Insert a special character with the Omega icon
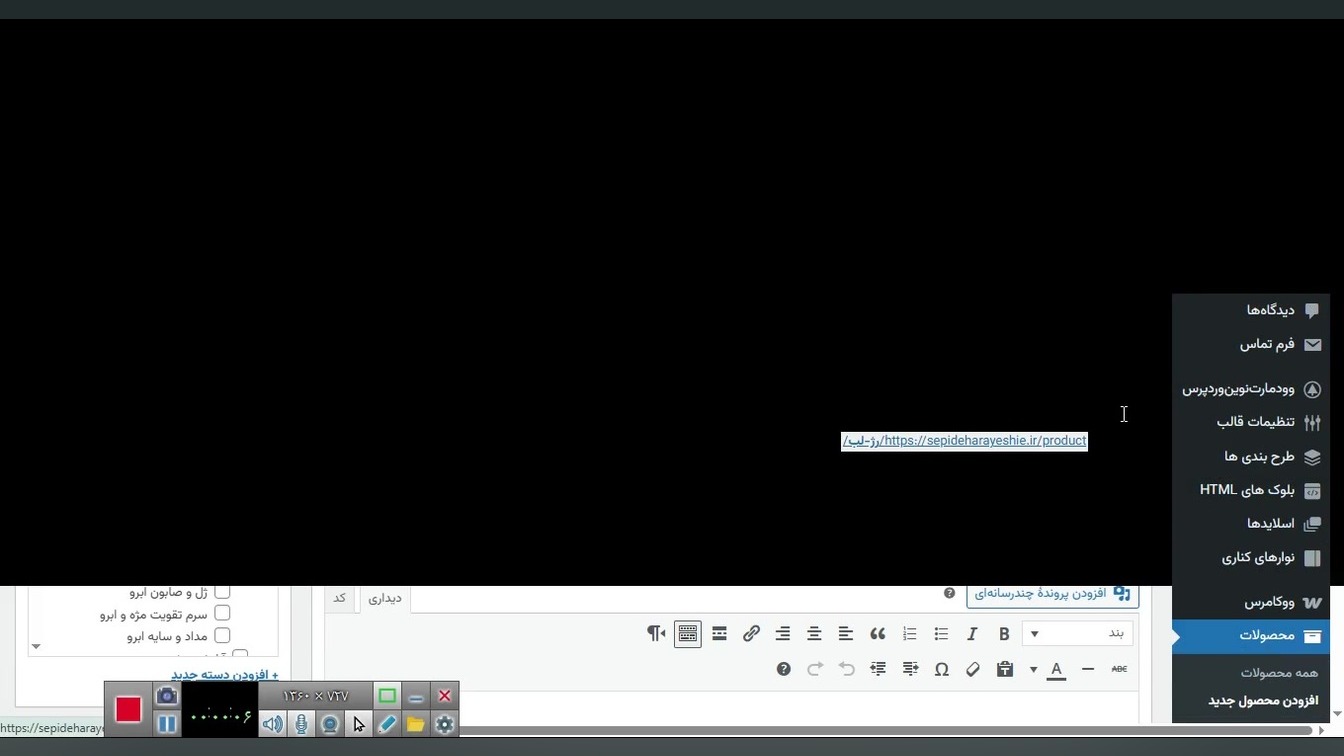 [x=941, y=669]
